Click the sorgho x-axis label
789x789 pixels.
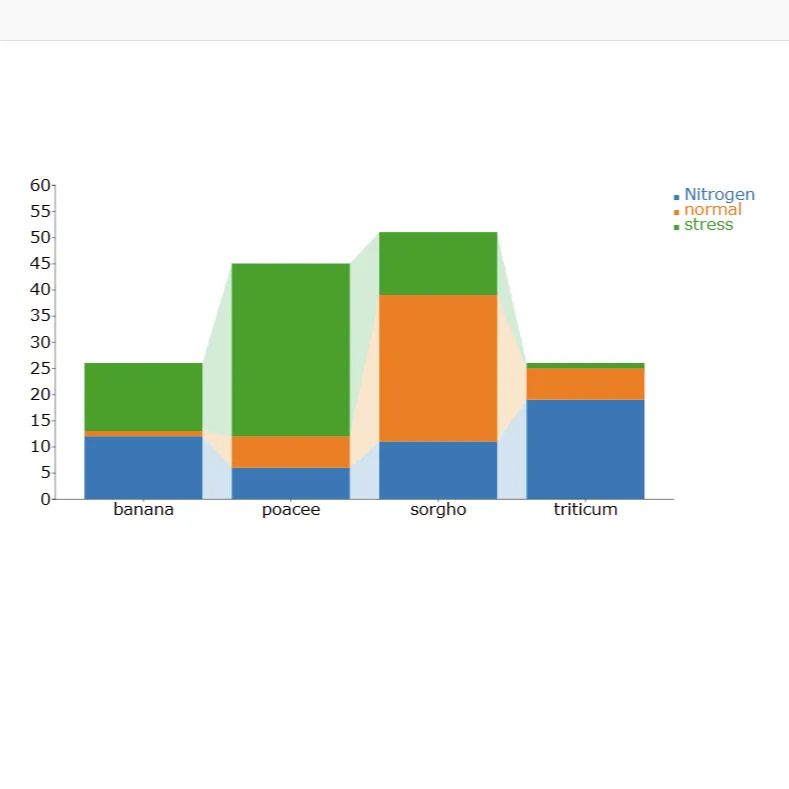438,510
